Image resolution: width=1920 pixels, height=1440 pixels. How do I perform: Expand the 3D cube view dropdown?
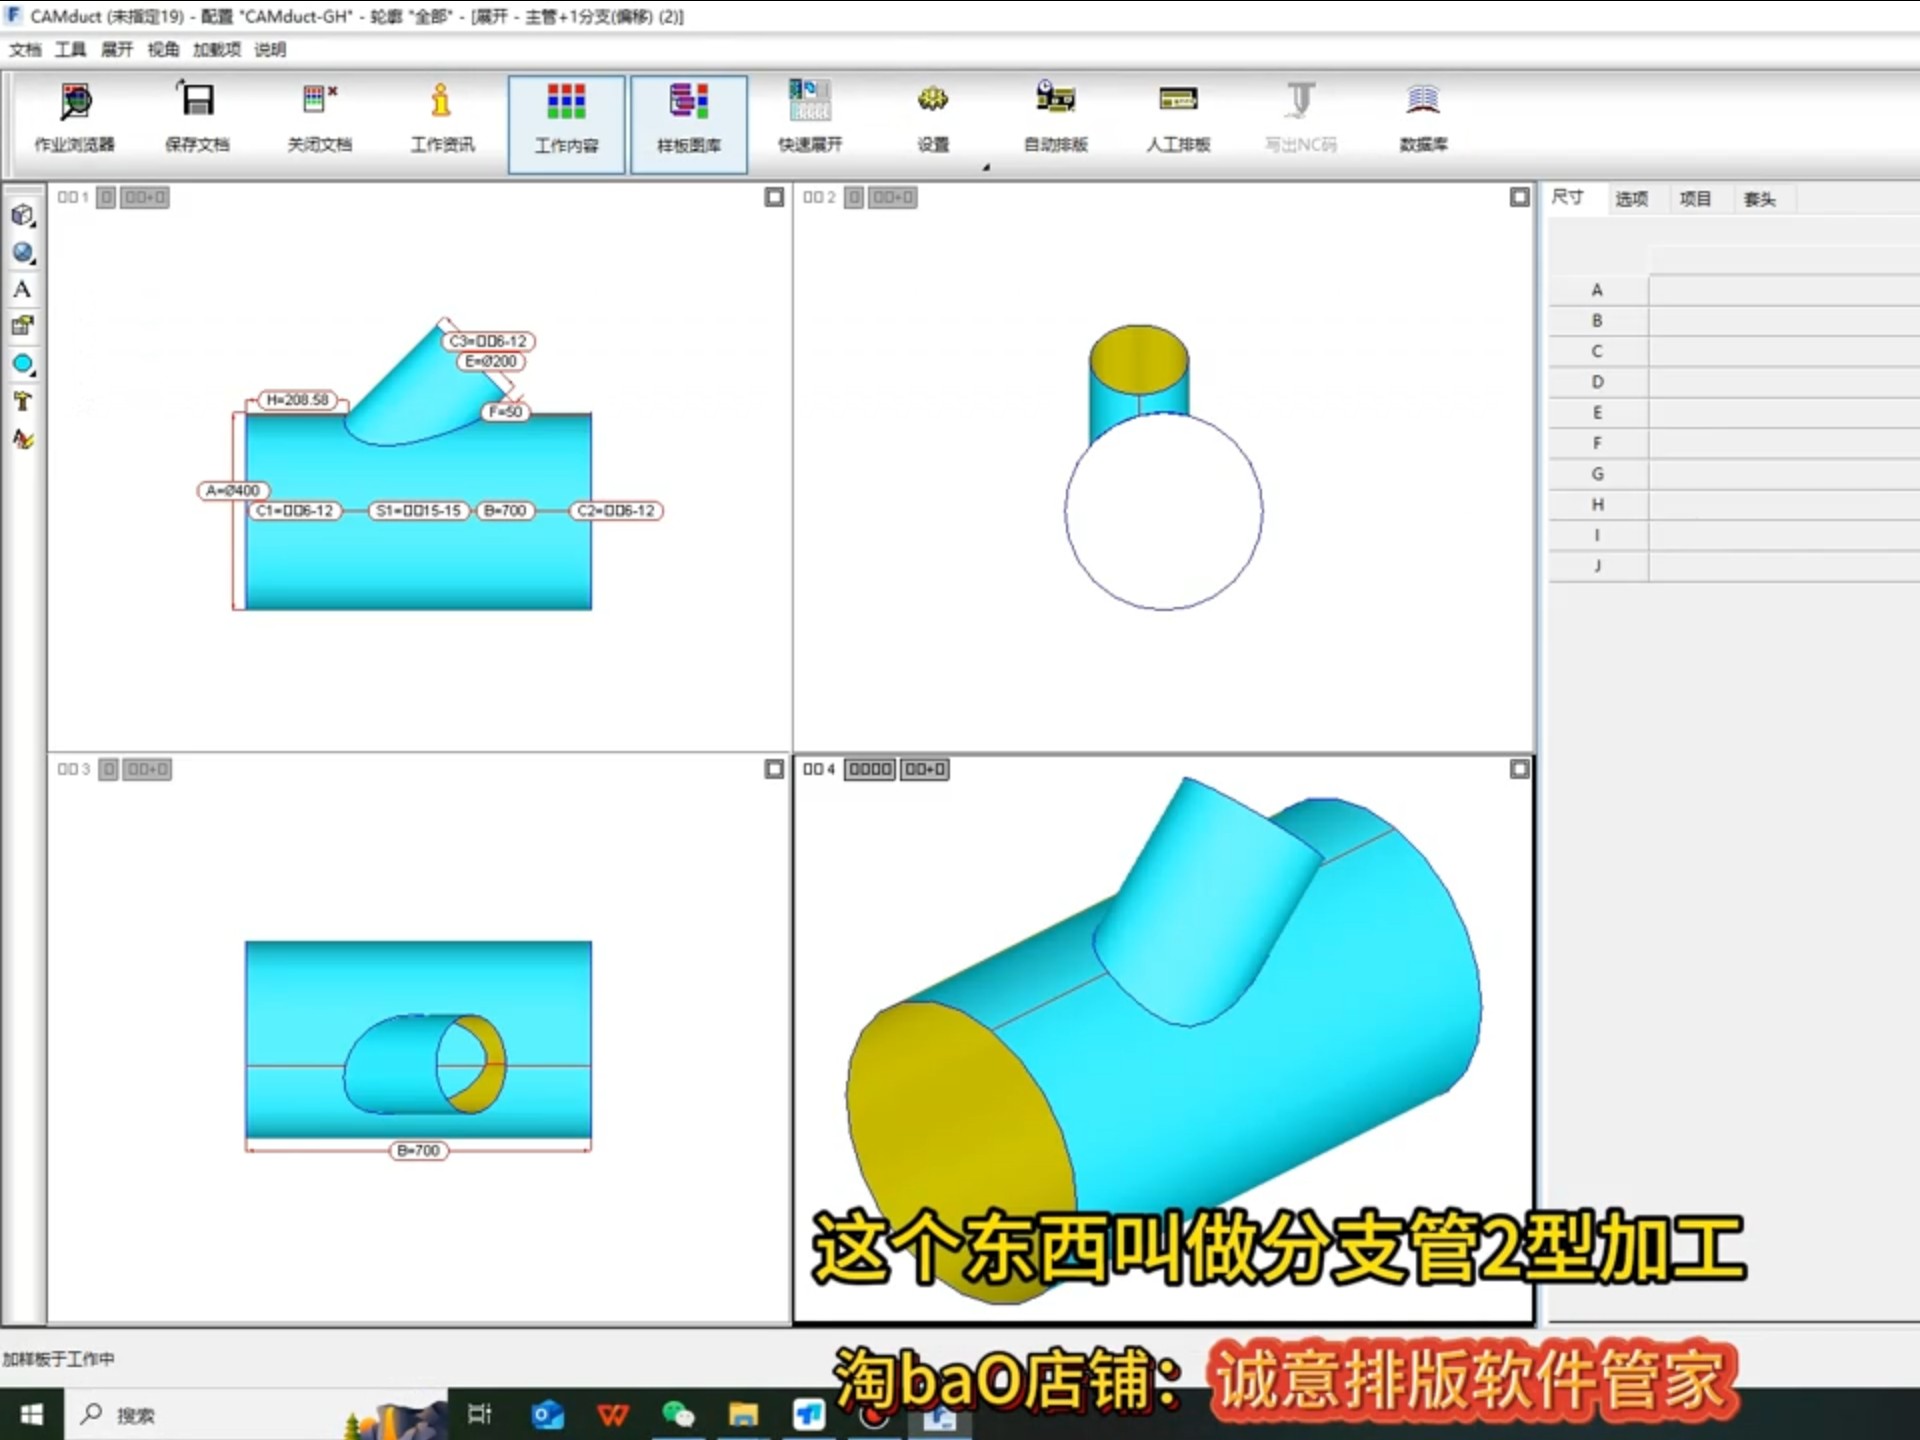pyautogui.click(x=34, y=224)
